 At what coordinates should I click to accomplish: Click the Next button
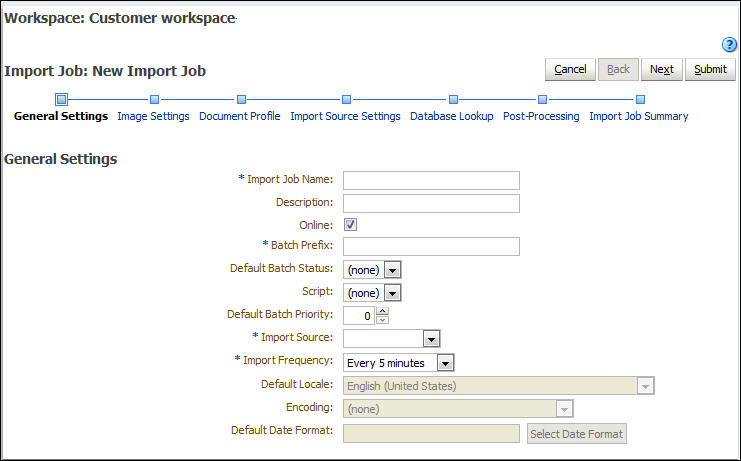[662, 69]
